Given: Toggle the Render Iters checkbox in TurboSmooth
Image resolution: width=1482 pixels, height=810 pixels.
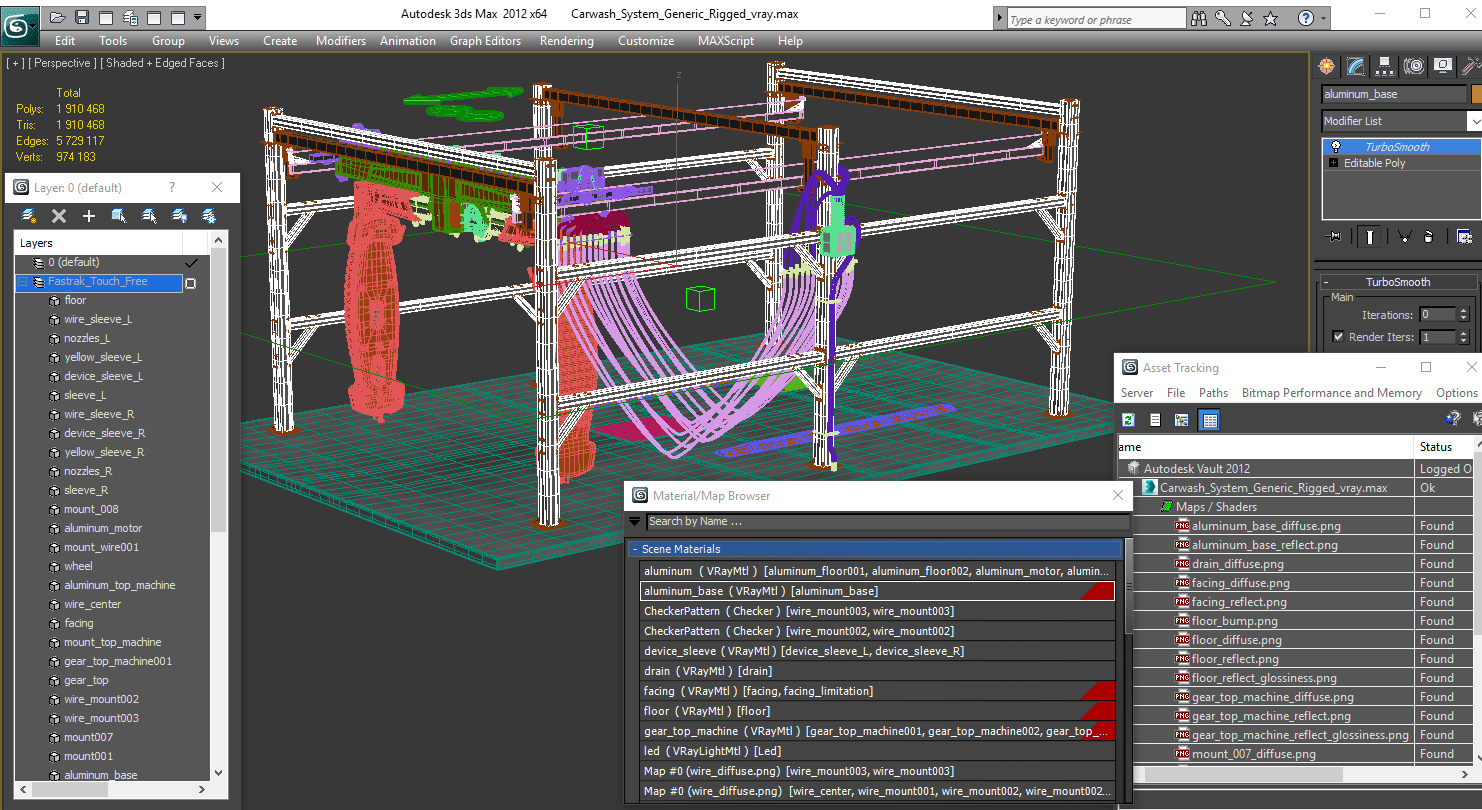Looking at the screenshot, I should point(1338,337).
